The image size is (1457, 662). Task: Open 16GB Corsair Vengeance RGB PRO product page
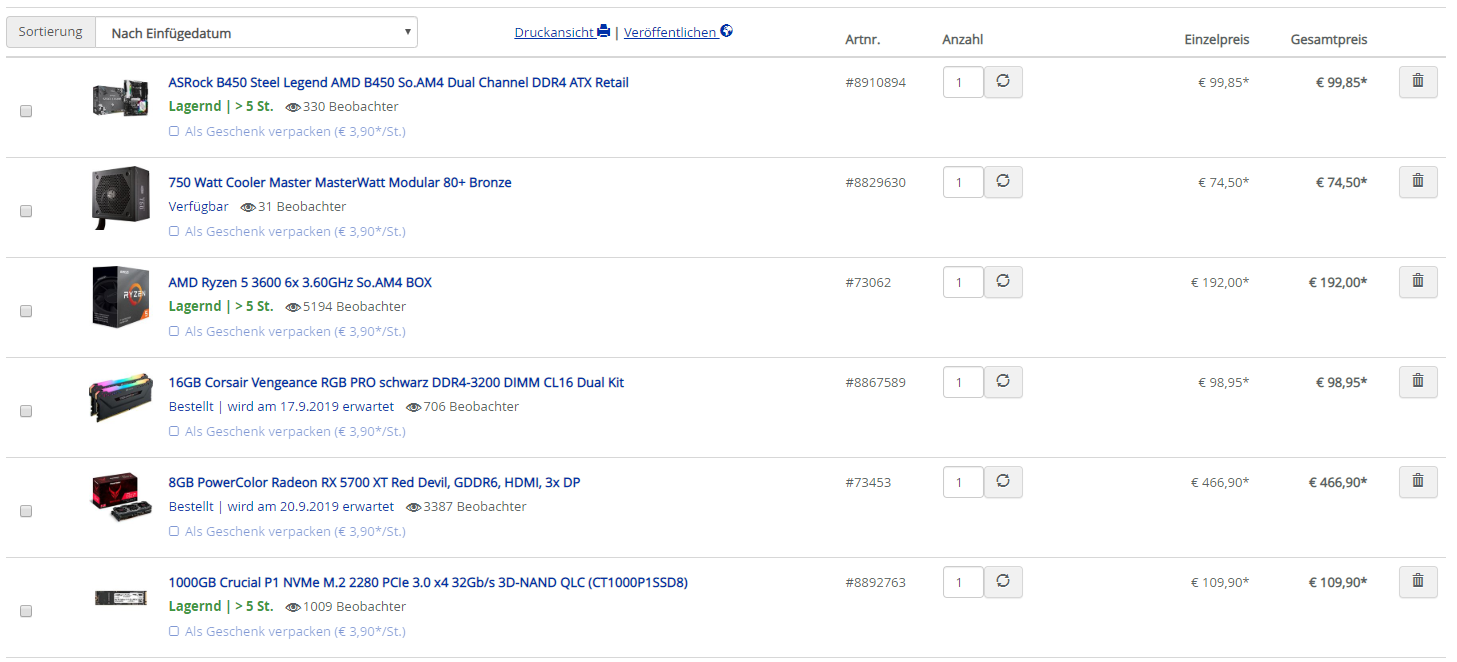point(396,382)
